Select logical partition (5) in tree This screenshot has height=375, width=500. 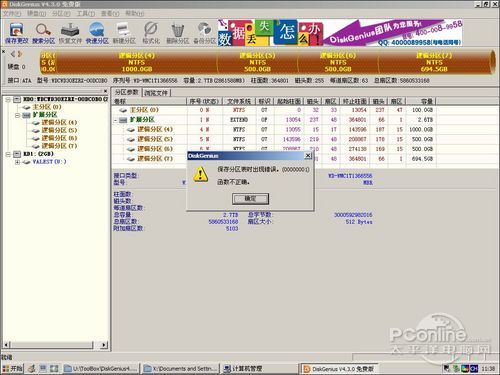pos(59,130)
